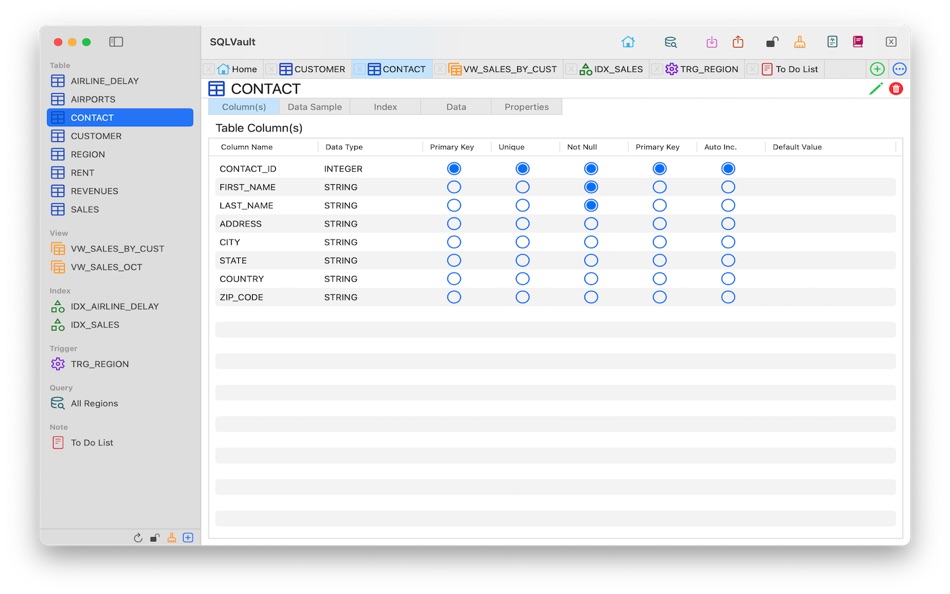
Task: Open the teal document report icon
Action: 832,42
